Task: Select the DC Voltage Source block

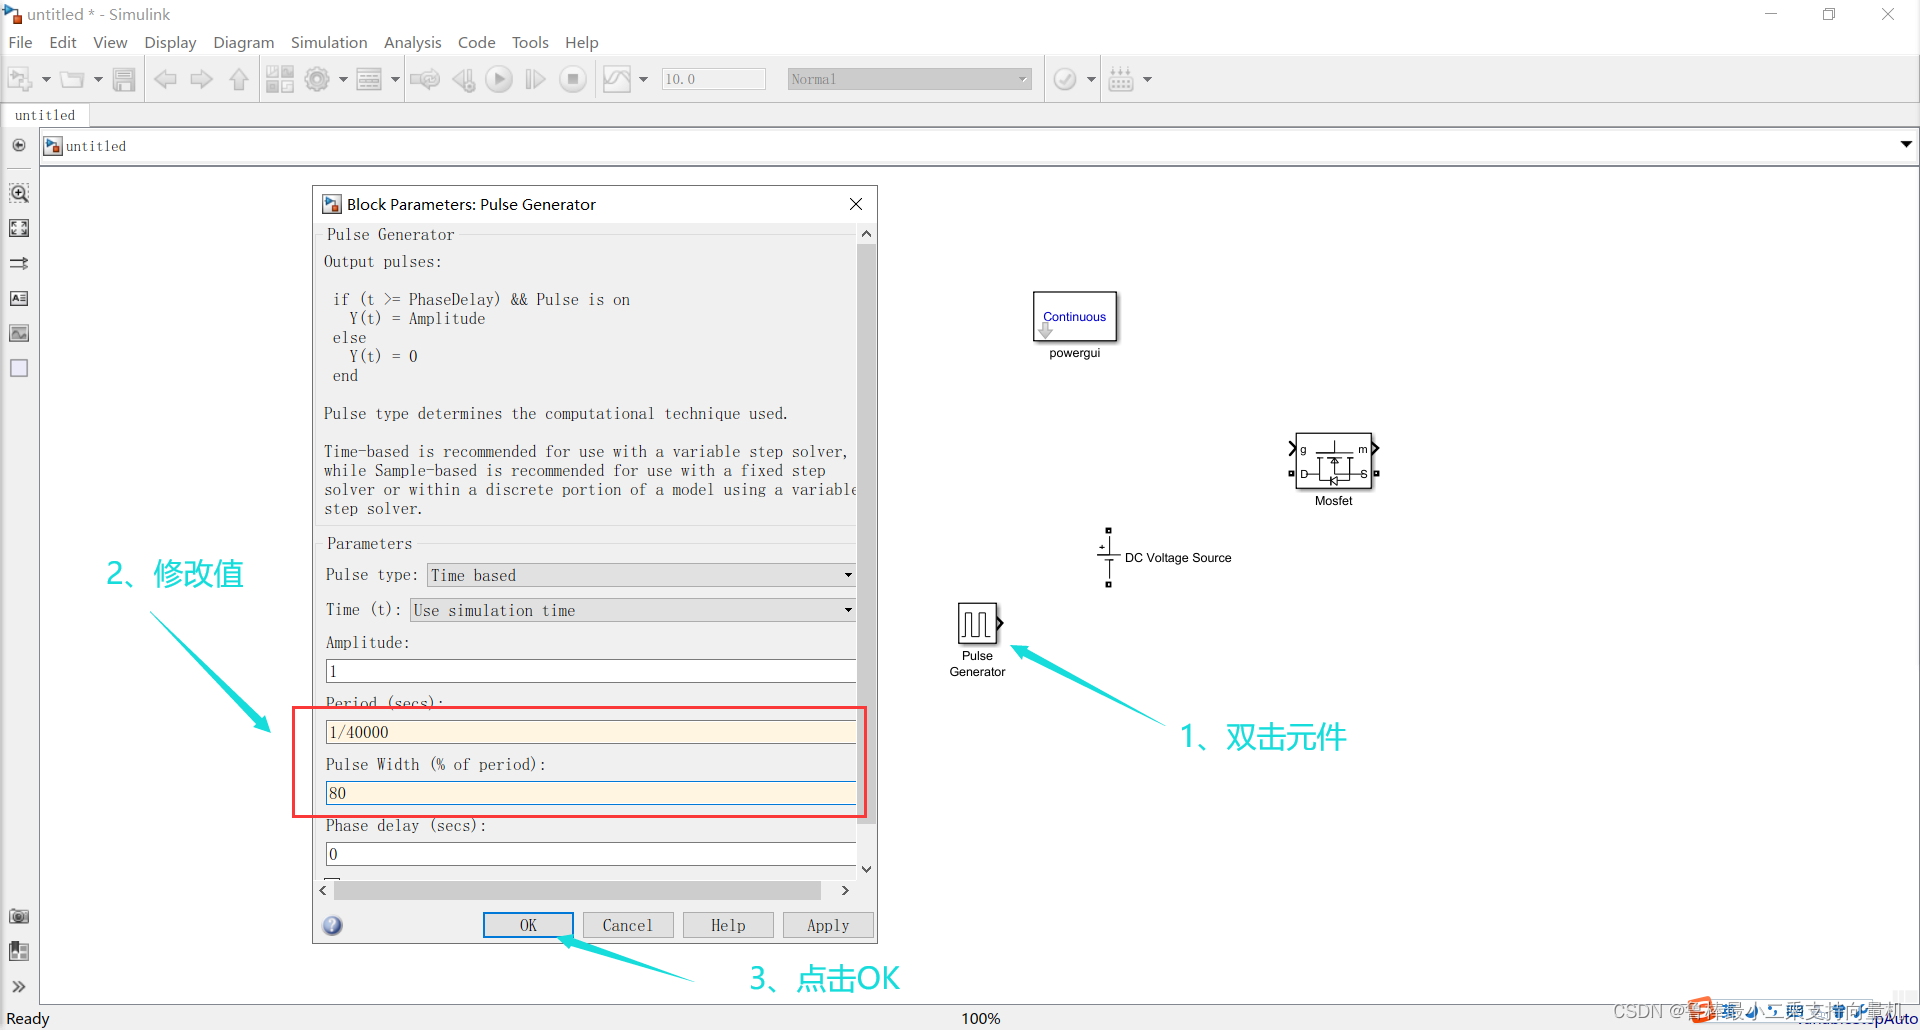Action: pos(1108,557)
